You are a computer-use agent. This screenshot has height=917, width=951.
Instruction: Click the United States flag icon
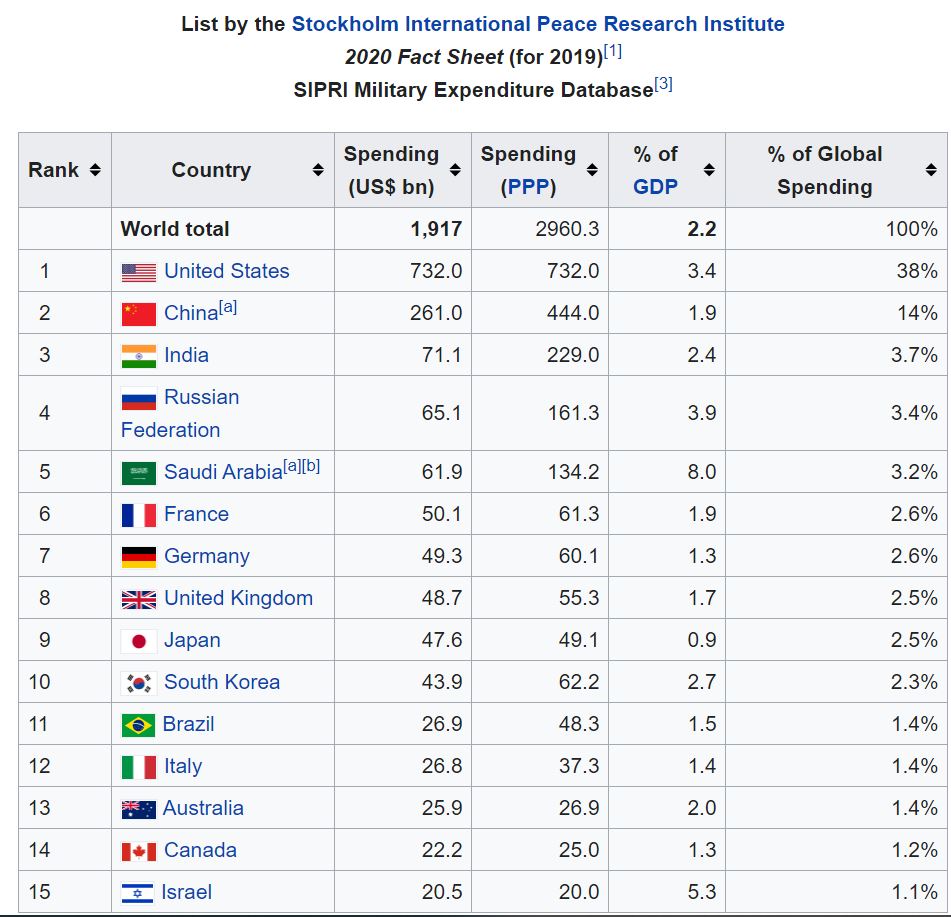(138, 272)
